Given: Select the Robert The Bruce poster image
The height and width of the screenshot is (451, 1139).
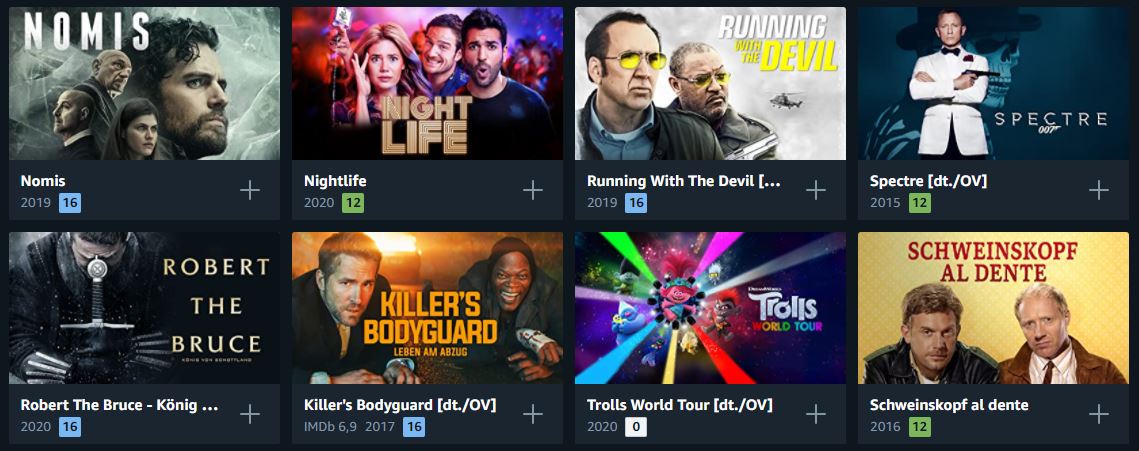Looking at the screenshot, I should (x=145, y=308).
